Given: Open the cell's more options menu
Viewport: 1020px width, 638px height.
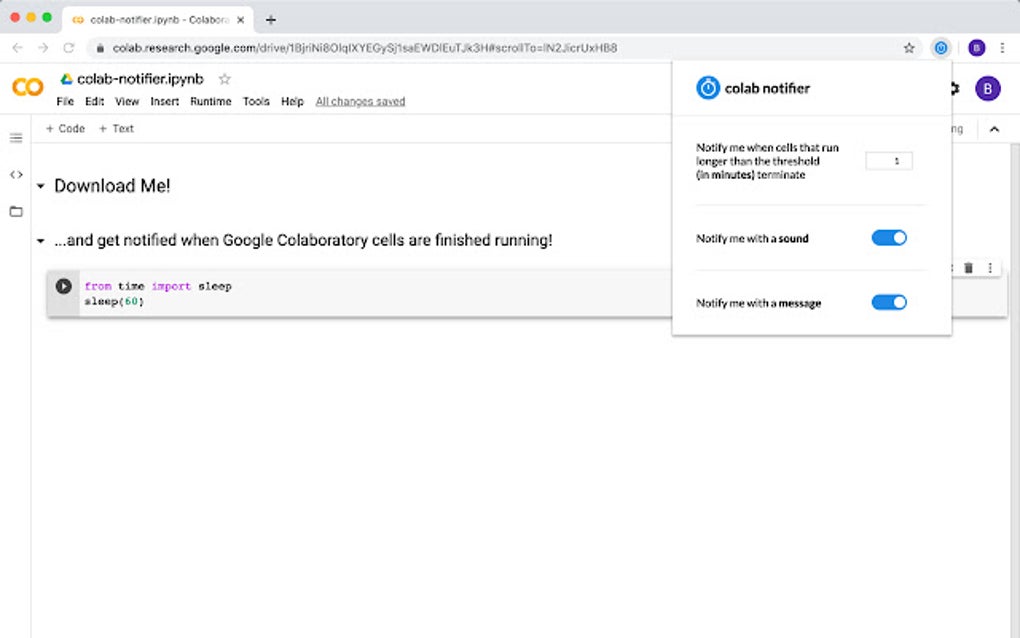Looking at the screenshot, I should click(990, 267).
